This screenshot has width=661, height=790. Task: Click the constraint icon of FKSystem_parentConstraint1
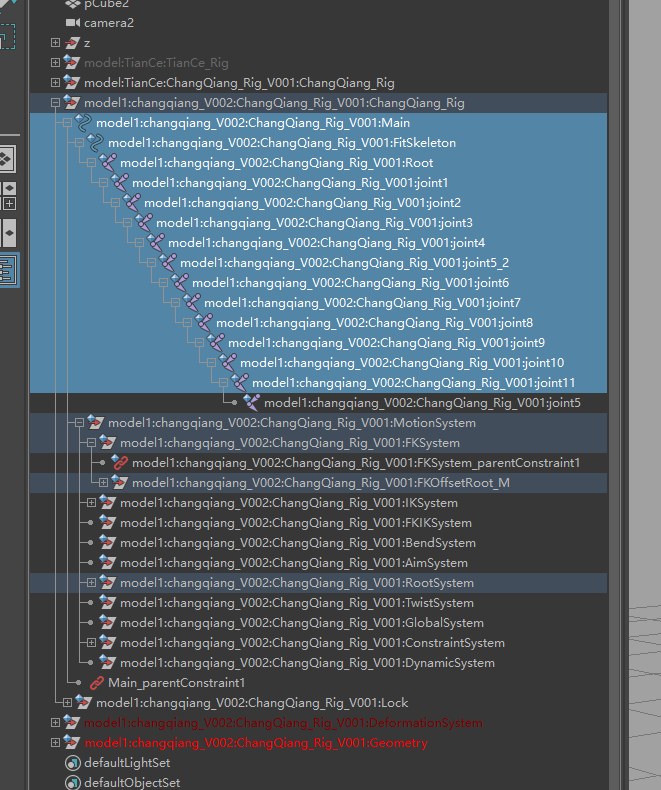[x=120, y=463]
